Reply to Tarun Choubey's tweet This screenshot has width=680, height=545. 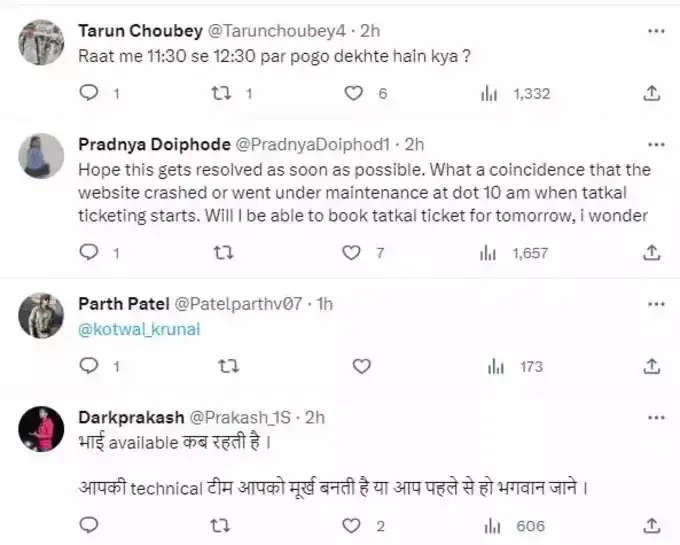pos(89,93)
